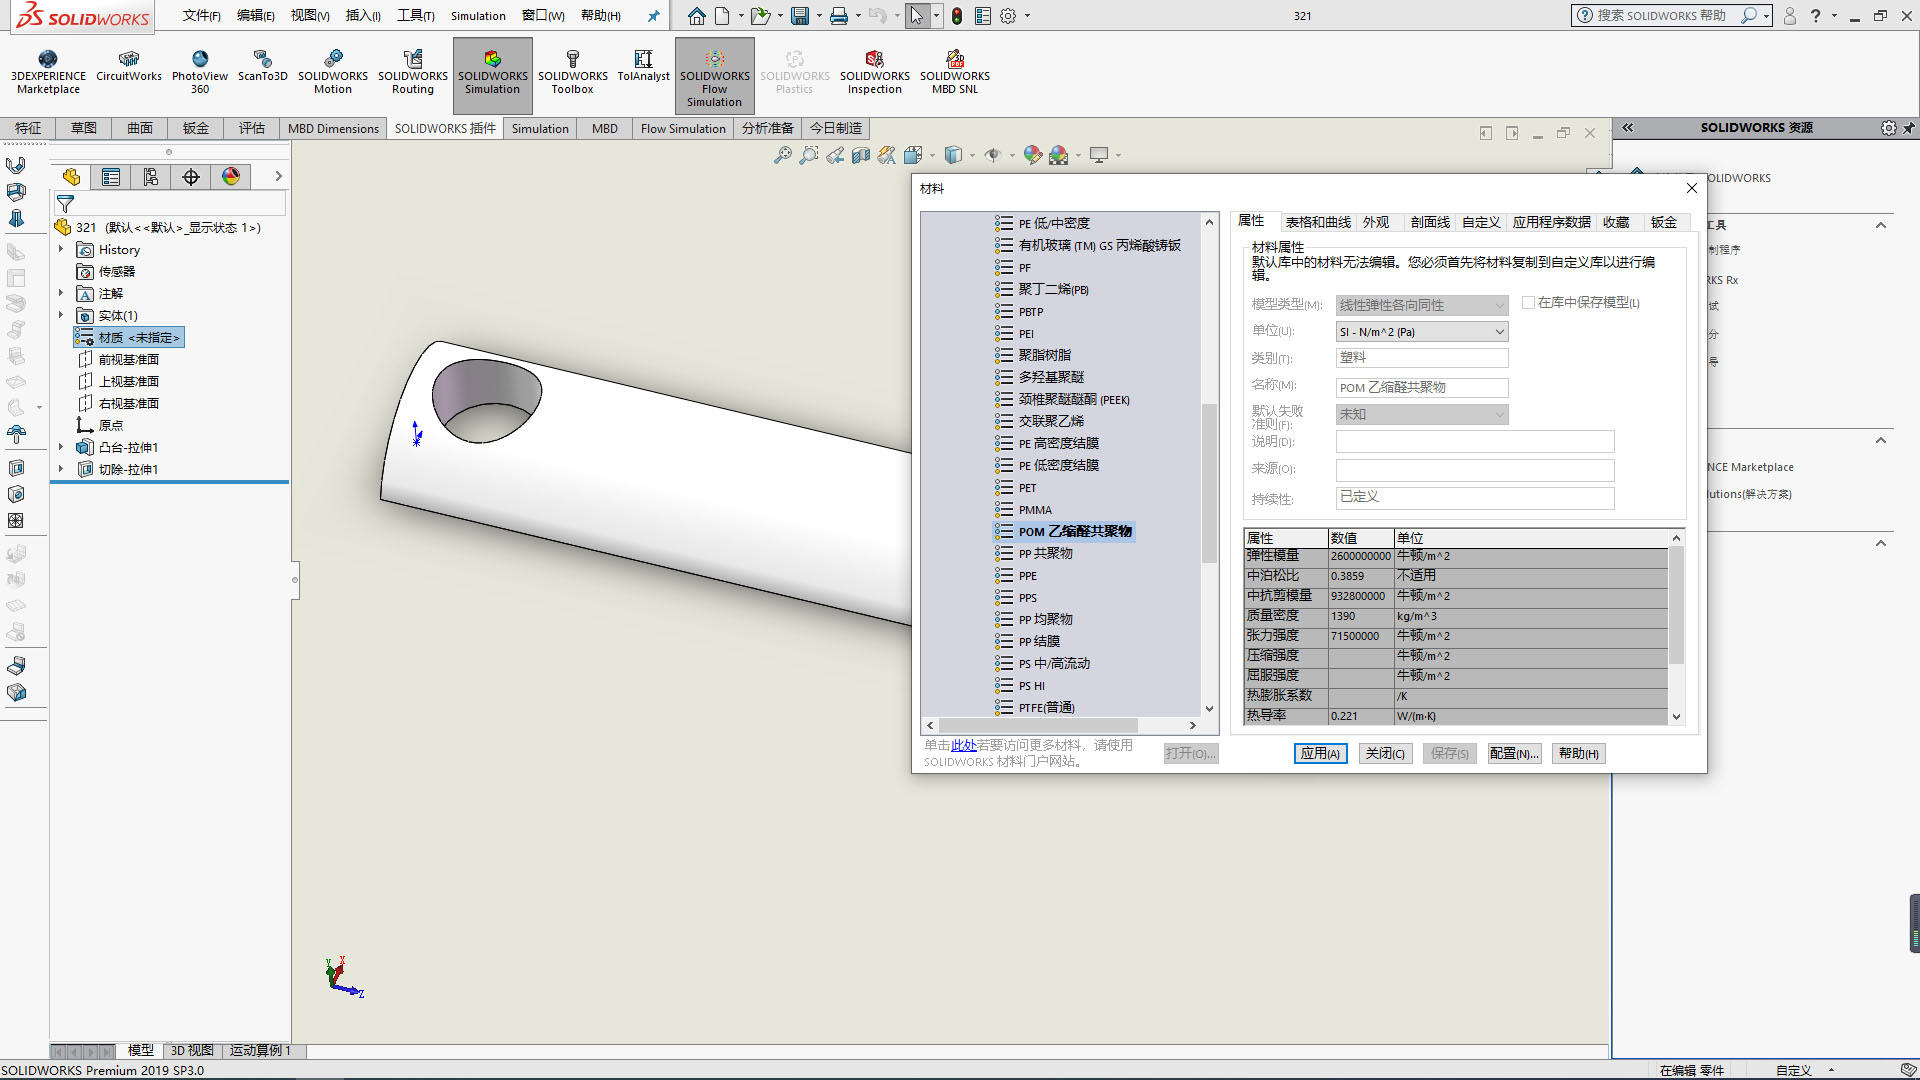
Task: Click the Edit Appearance icon
Action: click(x=1033, y=155)
